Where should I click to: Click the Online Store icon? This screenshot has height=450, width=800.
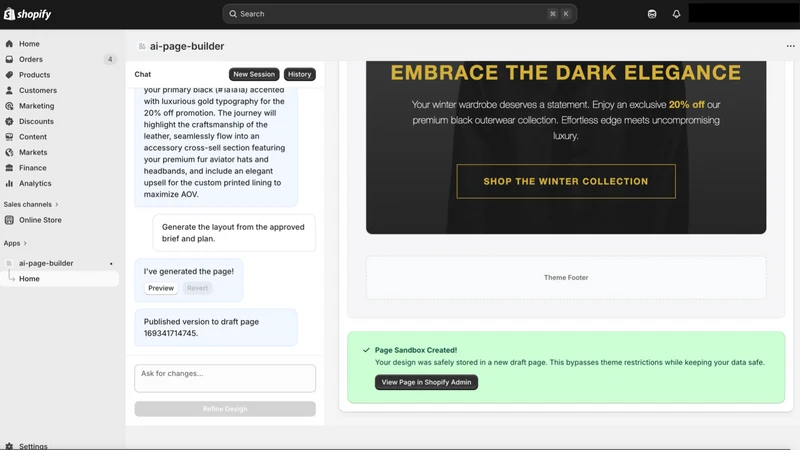coord(9,220)
